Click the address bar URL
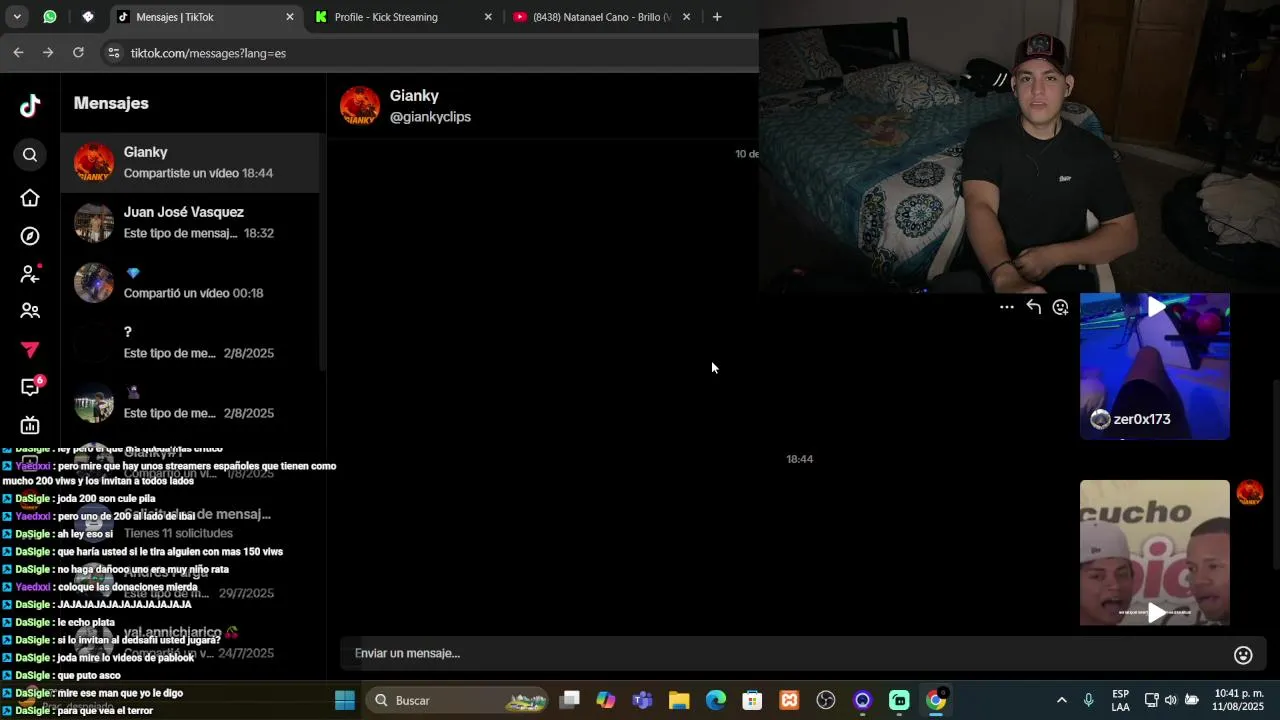Screen dimensions: 1280x720 pos(208,53)
